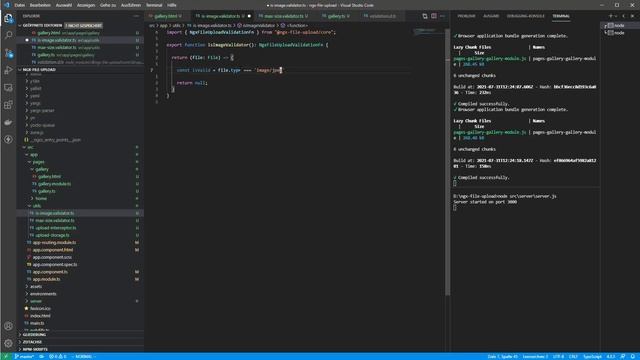Open the Bearbeiten menu

(40, 5)
